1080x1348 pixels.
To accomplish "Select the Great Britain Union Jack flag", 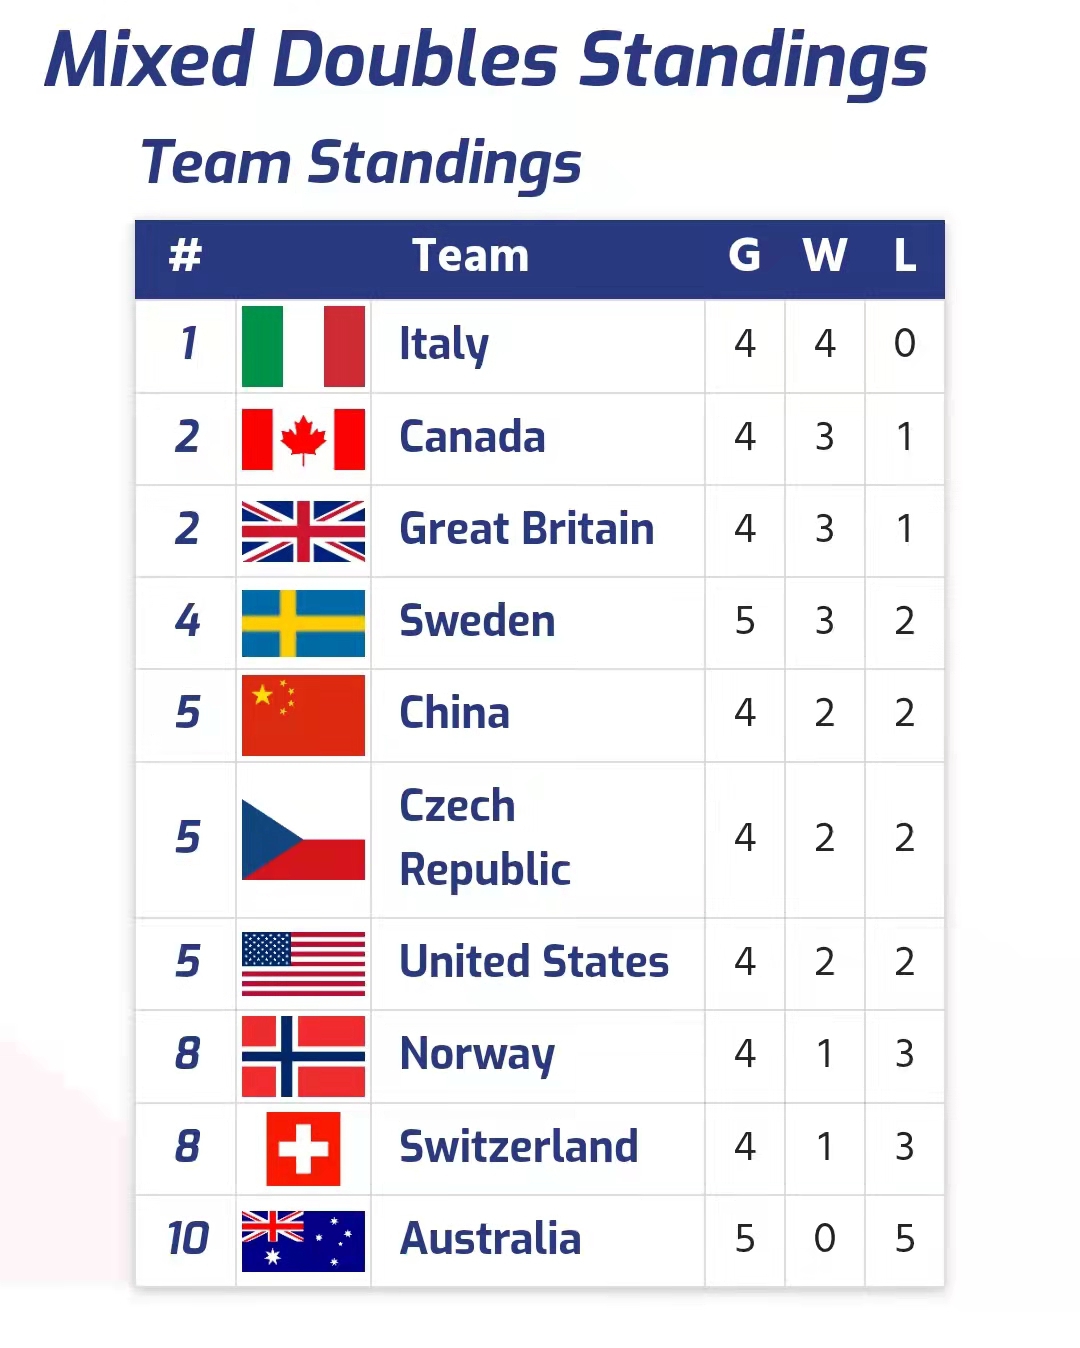I will pyautogui.click(x=303, y=531).
